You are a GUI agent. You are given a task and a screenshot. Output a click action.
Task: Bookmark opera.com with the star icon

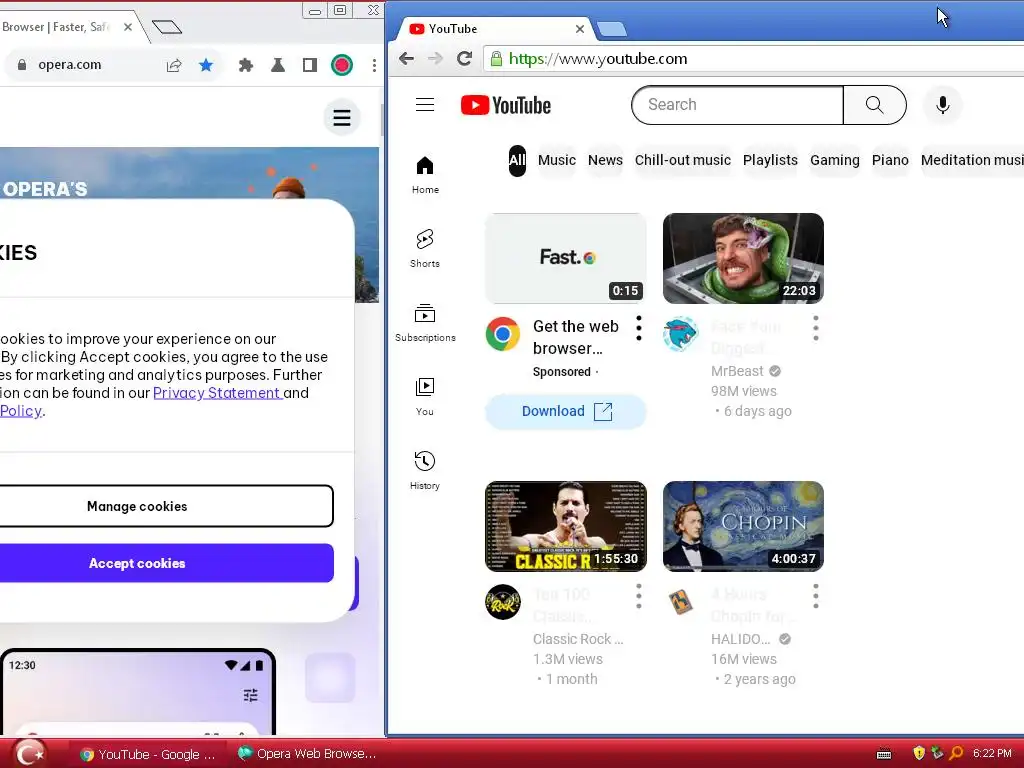[206, 65]
